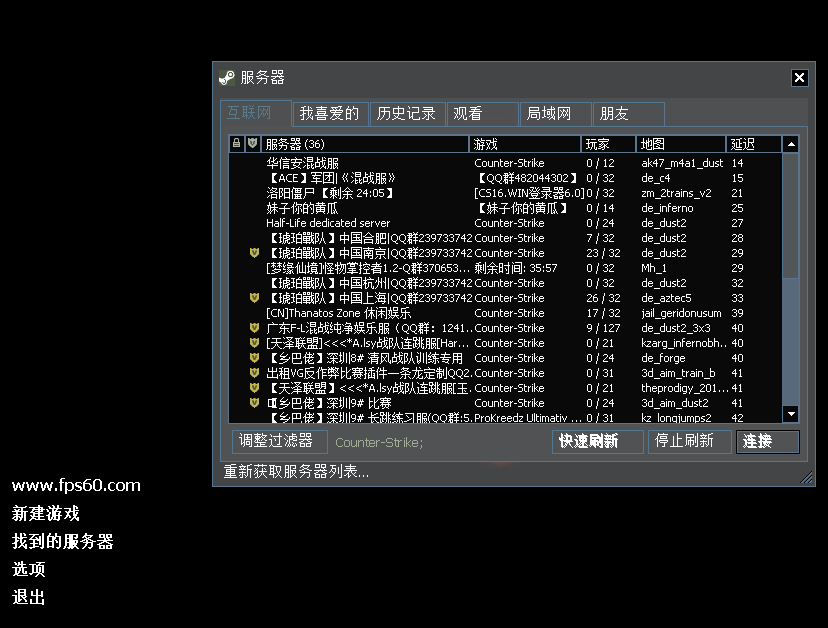Select the [CN]Thanatos Zone 休闲娱乐 server
The image size is (828, 628).
[x=338, y=313]
